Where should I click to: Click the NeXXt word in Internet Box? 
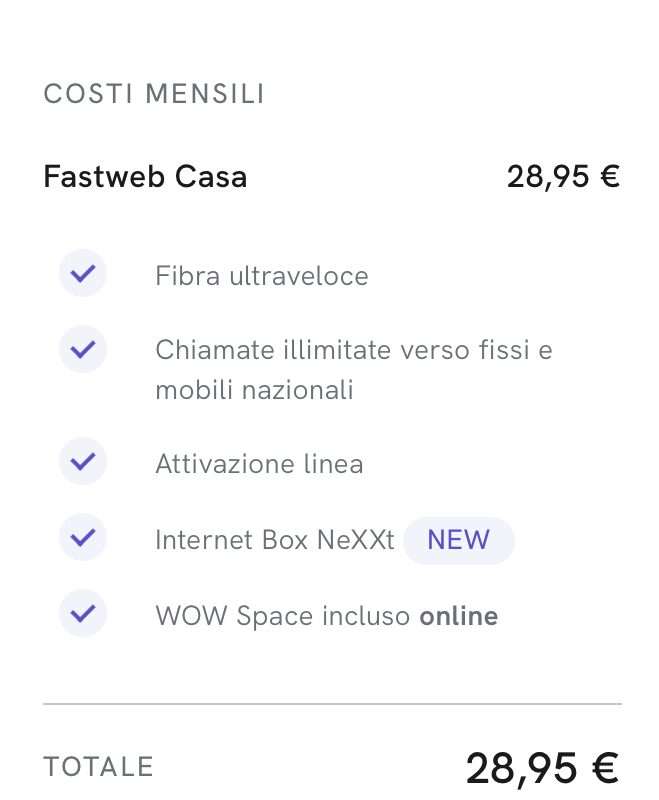[356, 540]
